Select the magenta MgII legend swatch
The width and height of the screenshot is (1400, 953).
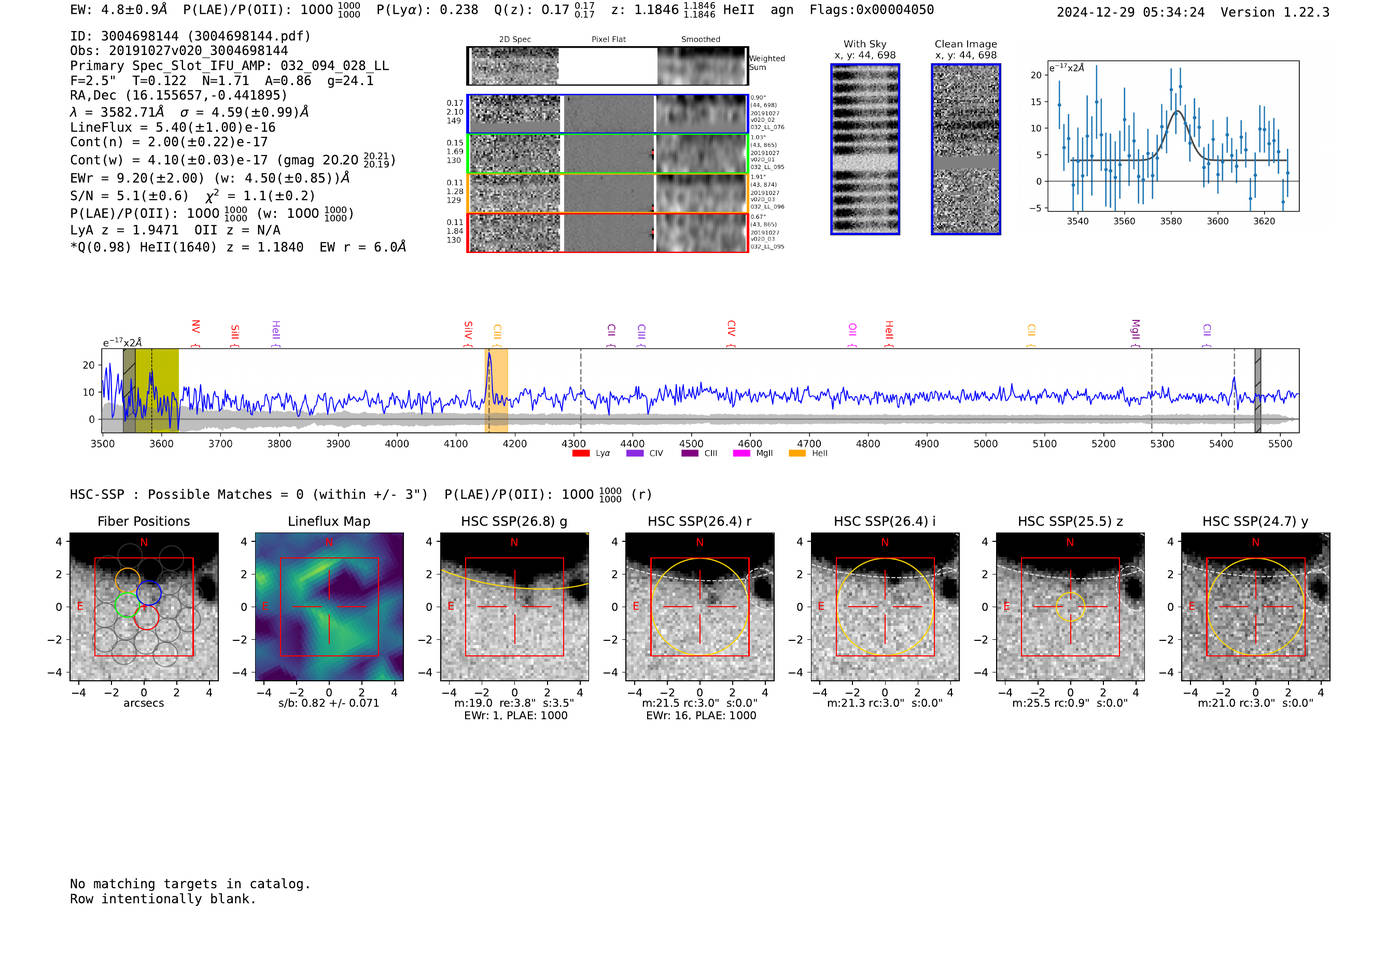pyautogui.click(x=741, y=453)
